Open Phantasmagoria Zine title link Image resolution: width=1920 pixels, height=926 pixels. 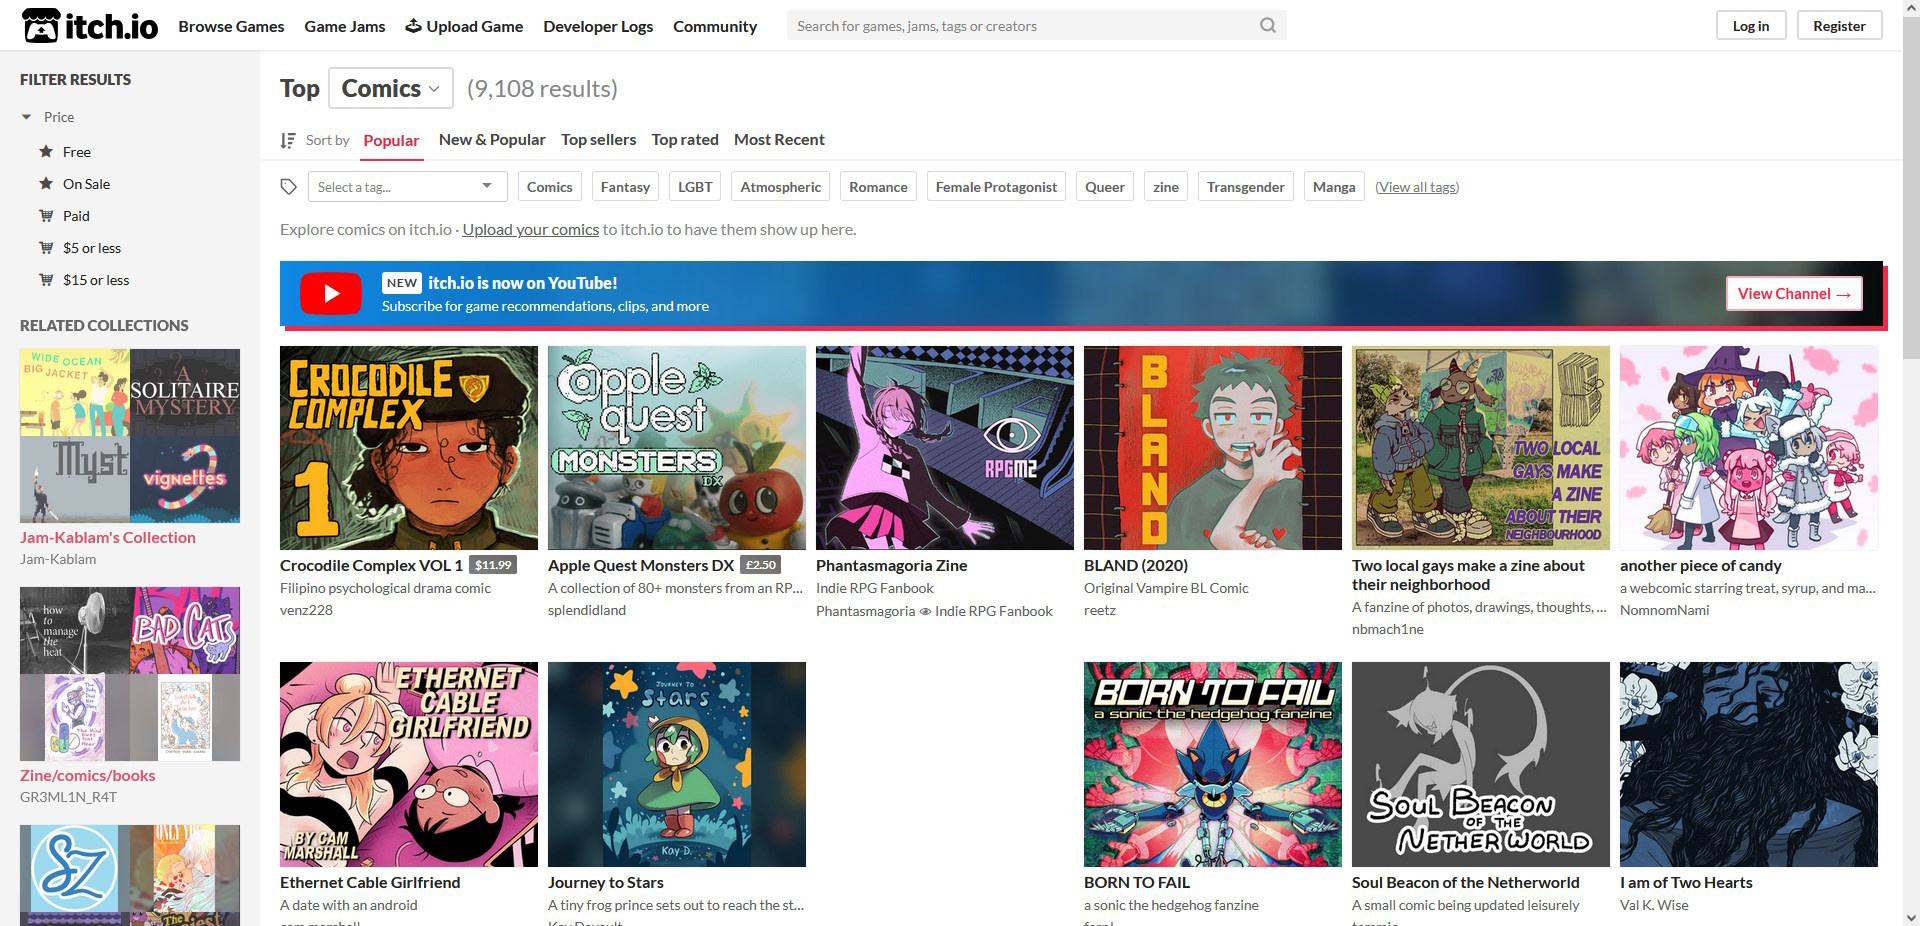(x=892, y=566)
